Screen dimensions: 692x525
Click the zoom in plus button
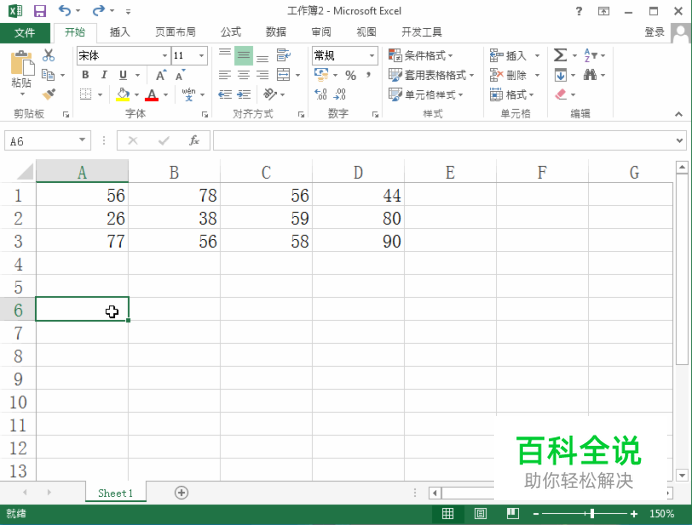point(634,514)
